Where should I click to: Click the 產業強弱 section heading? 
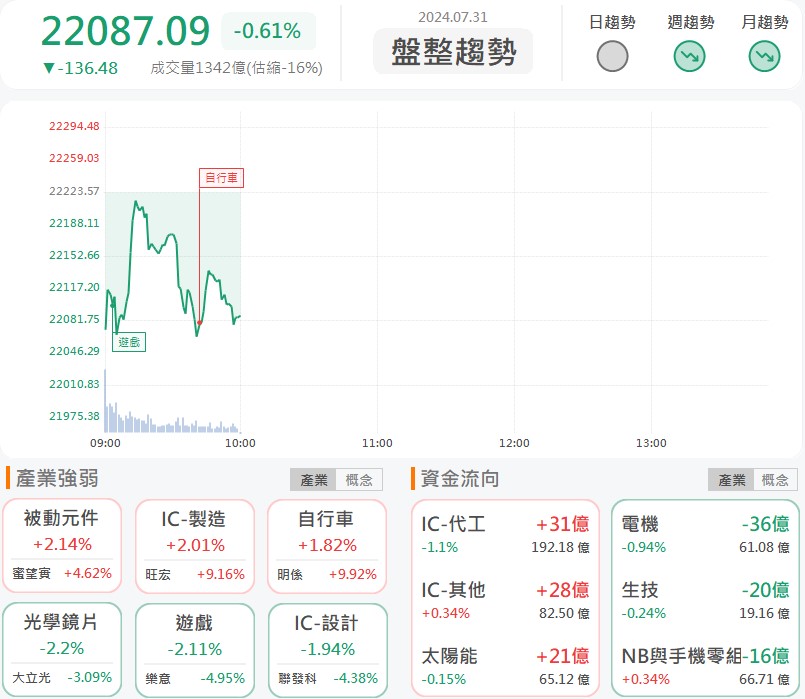coord(57,478)
